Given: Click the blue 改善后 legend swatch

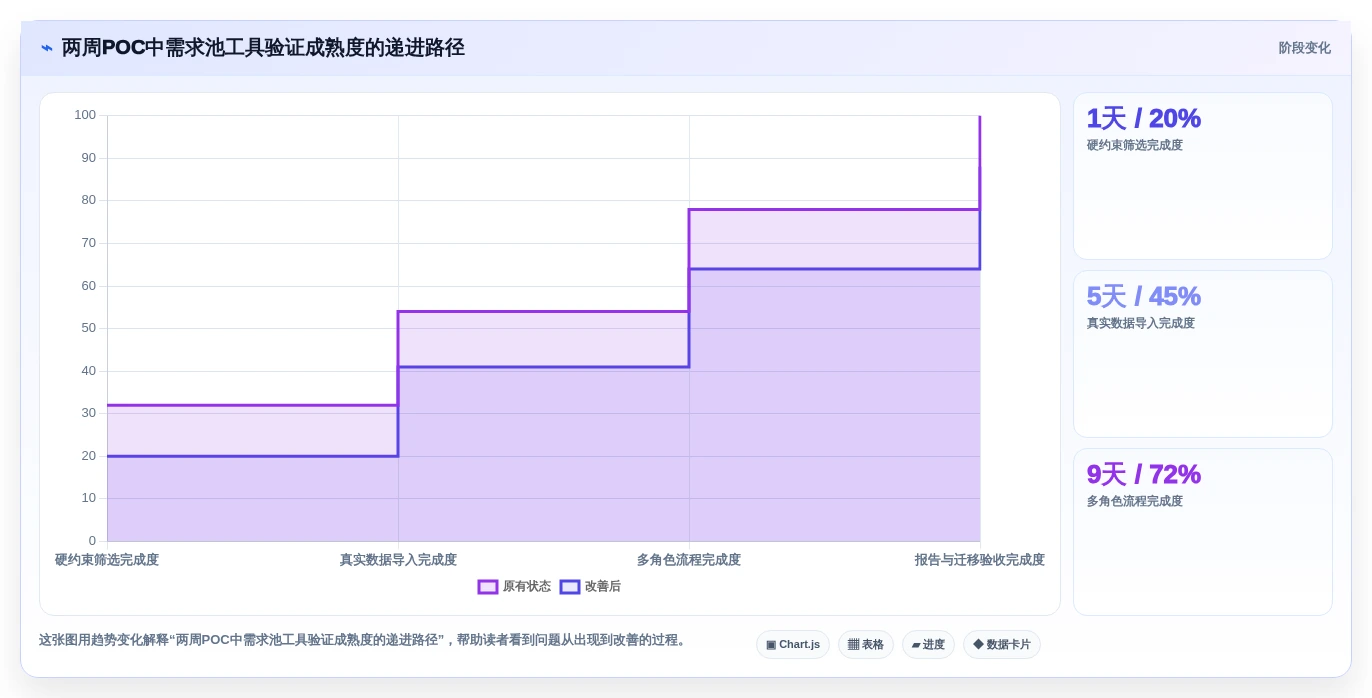Looking at the screenshot, I should tap(570, 587).
